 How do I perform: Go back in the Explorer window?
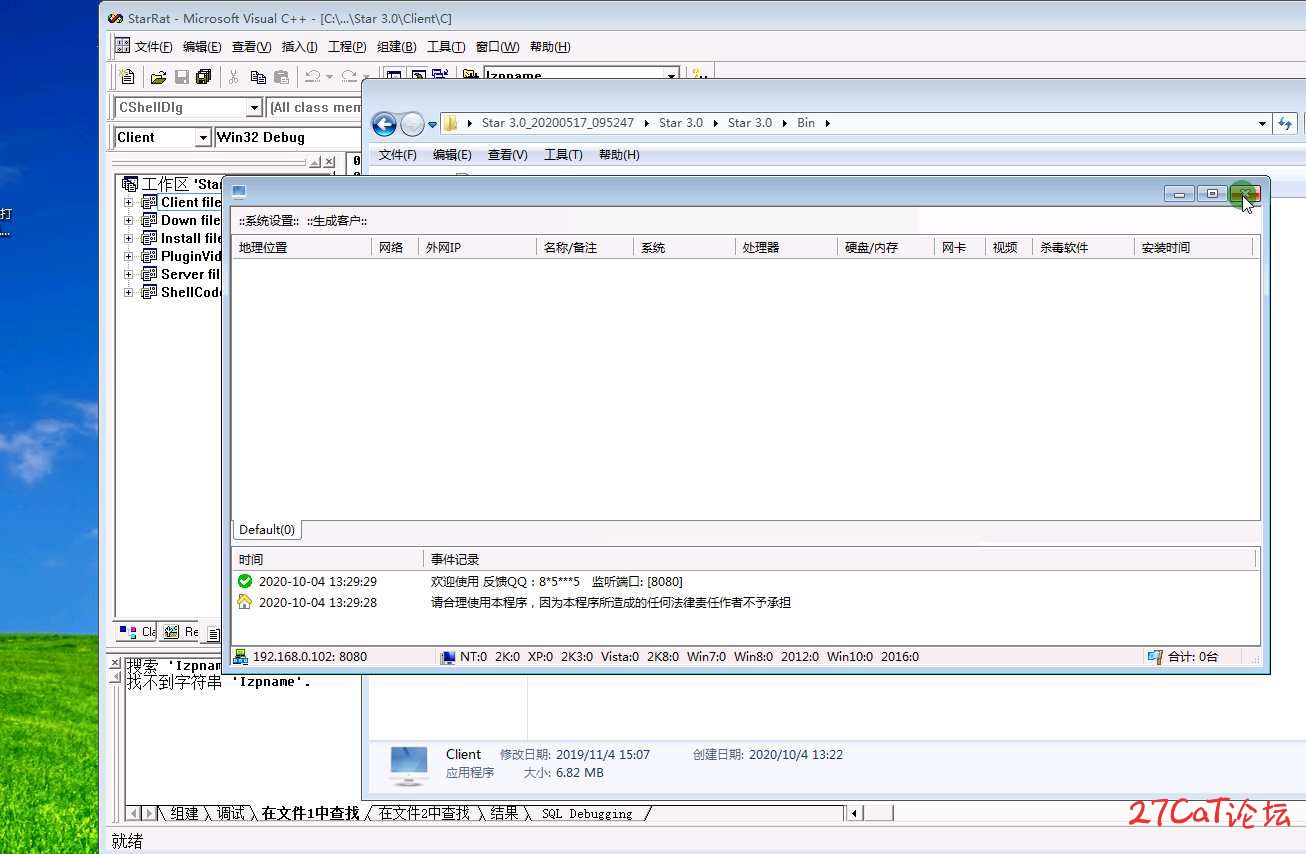tap(384, 124)
